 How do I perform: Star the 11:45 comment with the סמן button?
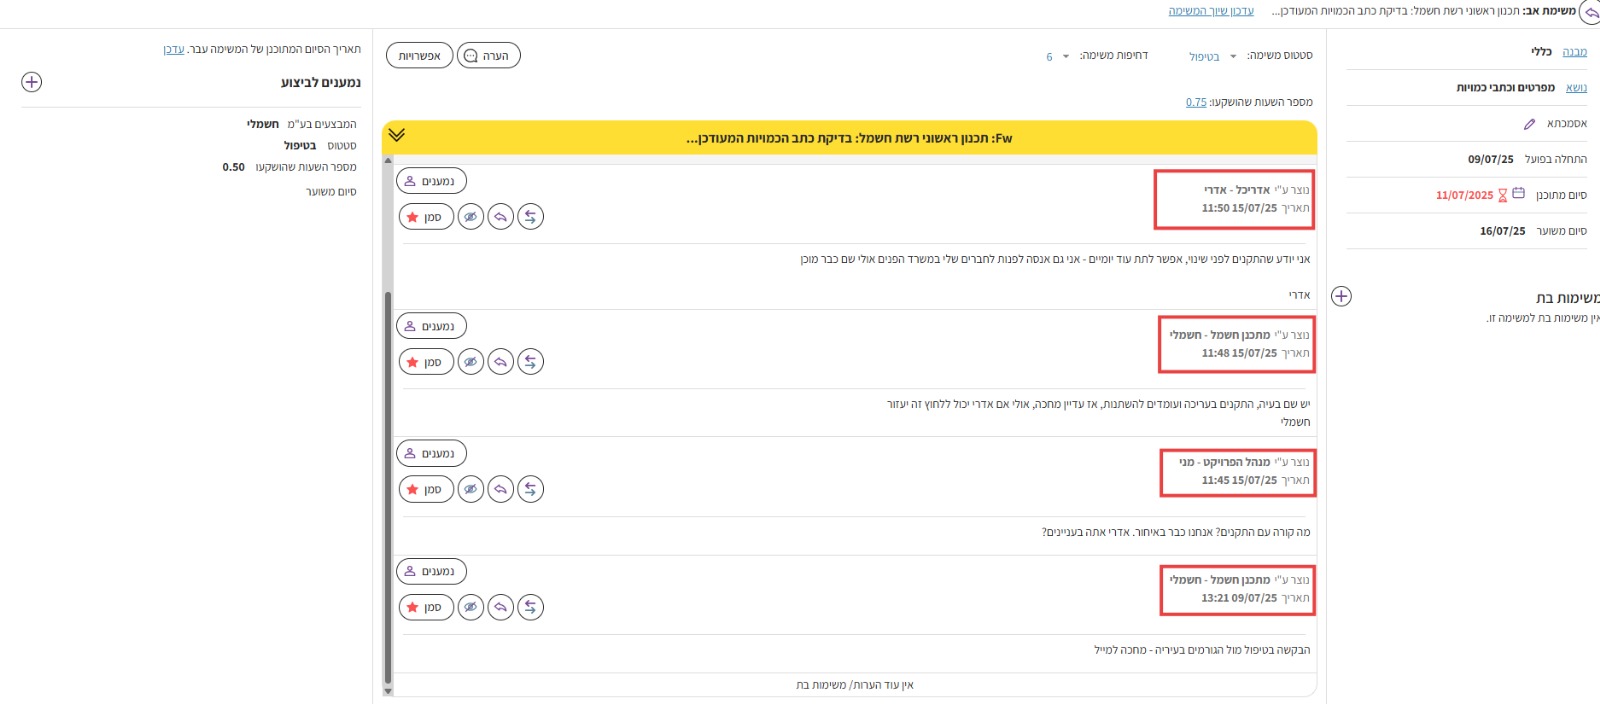(x=426, y=489)
